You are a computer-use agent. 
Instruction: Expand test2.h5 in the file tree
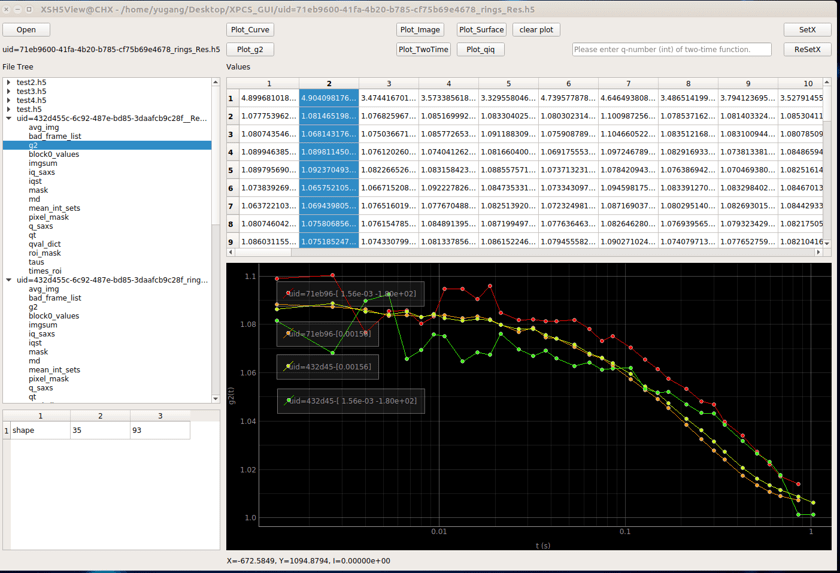[9, 82]
